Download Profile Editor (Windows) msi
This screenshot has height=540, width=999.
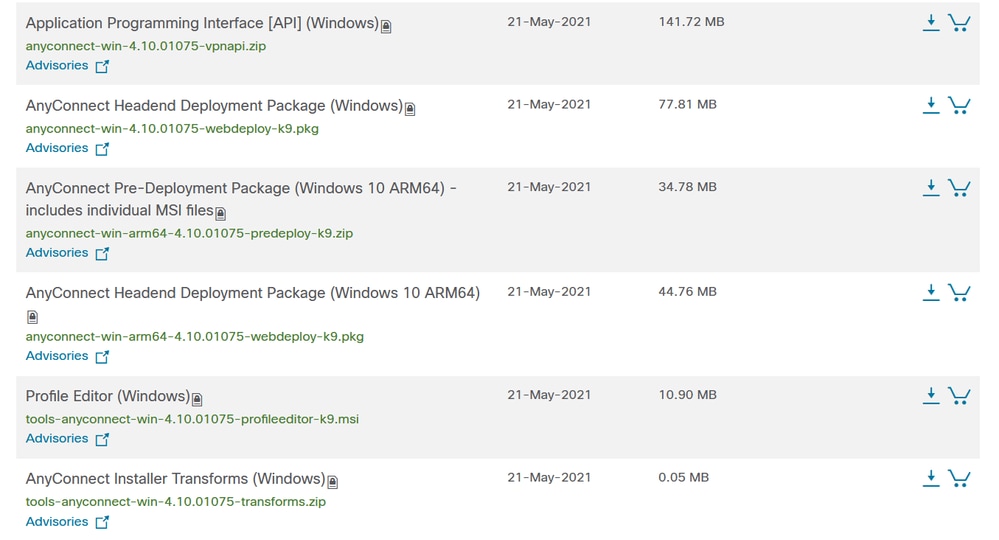click(x=931, y=395)
